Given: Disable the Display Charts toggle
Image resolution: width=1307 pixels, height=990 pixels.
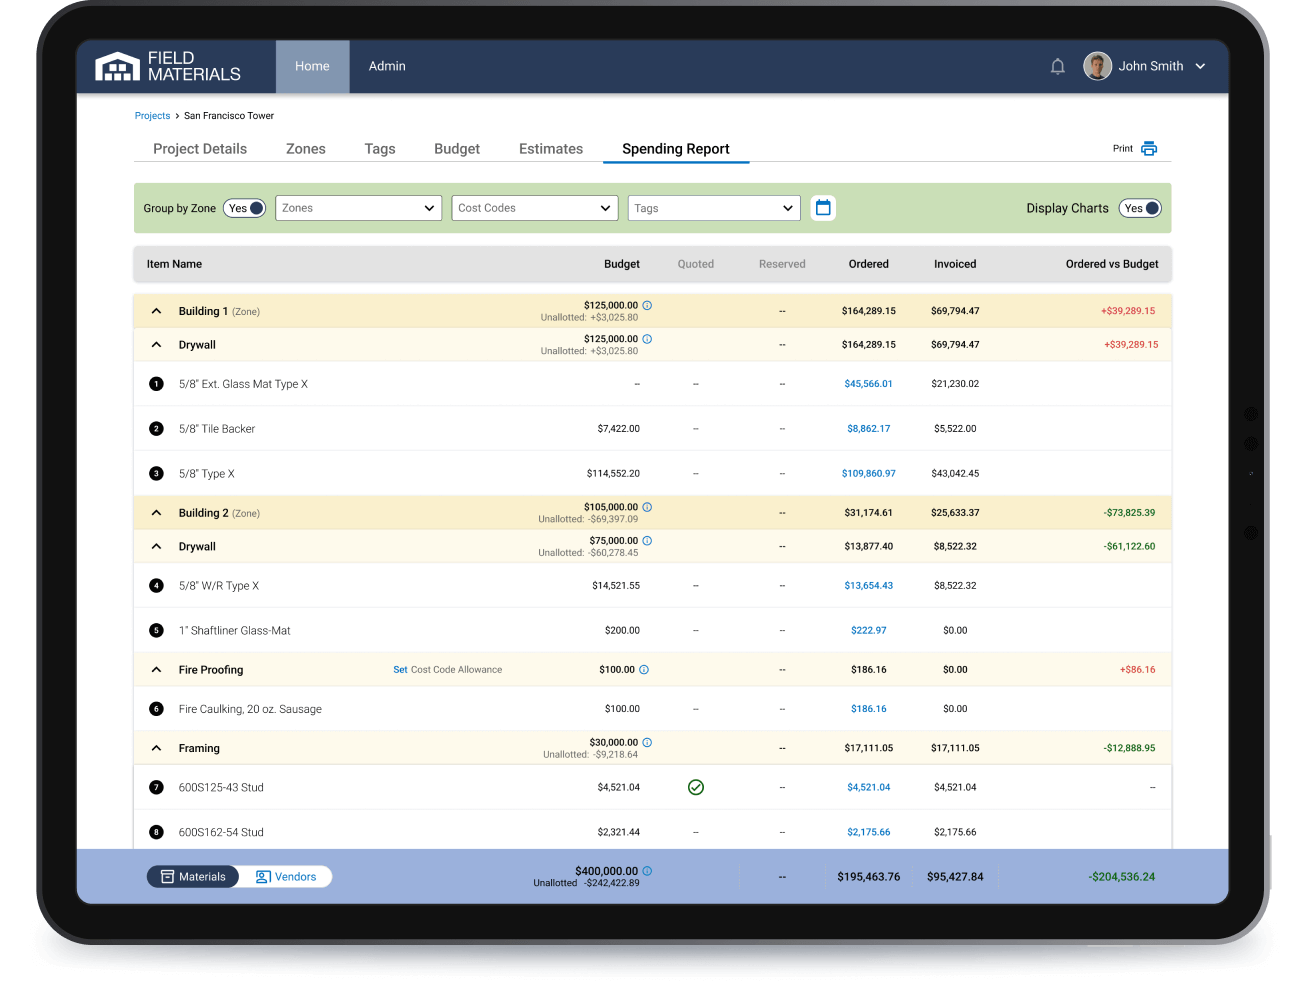Looking at the screenshot, I should point(1140,207).
